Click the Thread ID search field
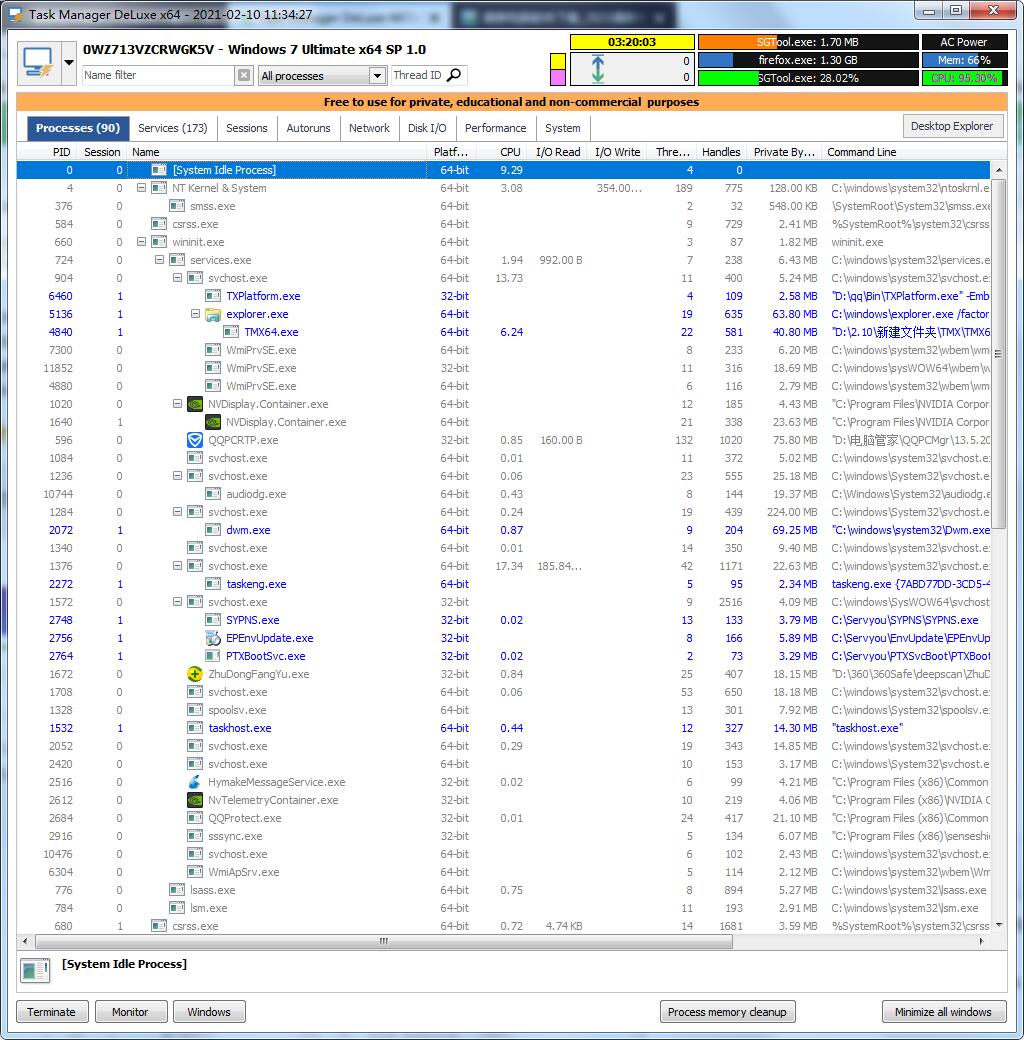1024x1040 pixels. click(x=418, y=75)
